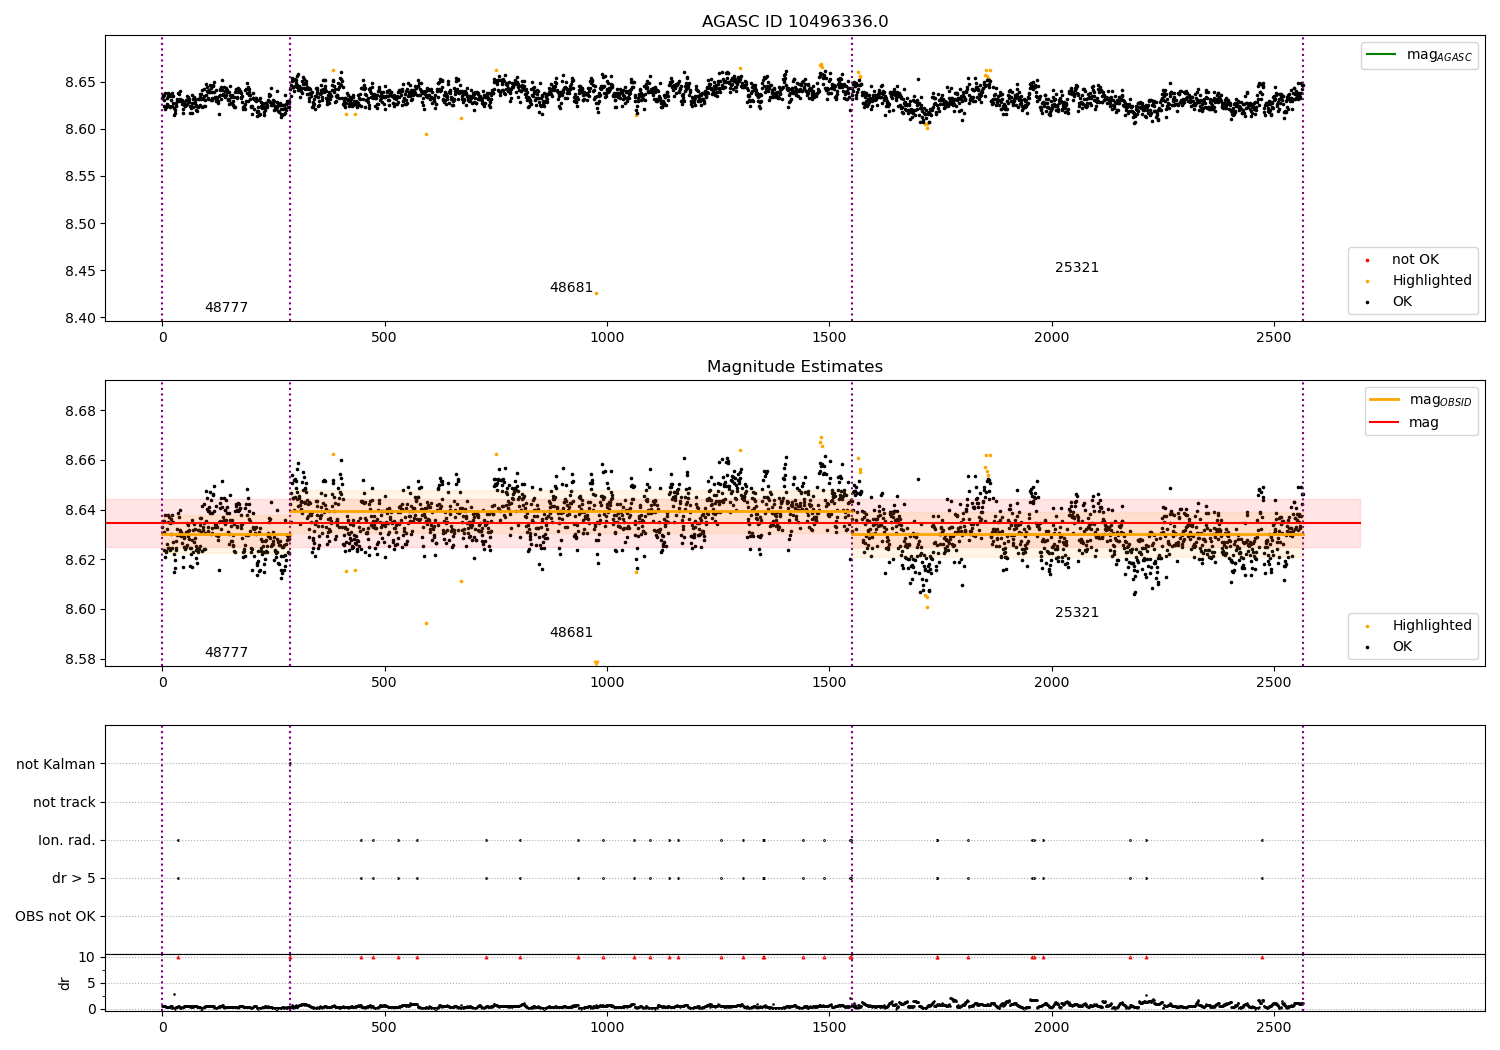Click y-axis tick 8.40 in AGASC ID plot
1500x1050 pixels.
(81, 319)
